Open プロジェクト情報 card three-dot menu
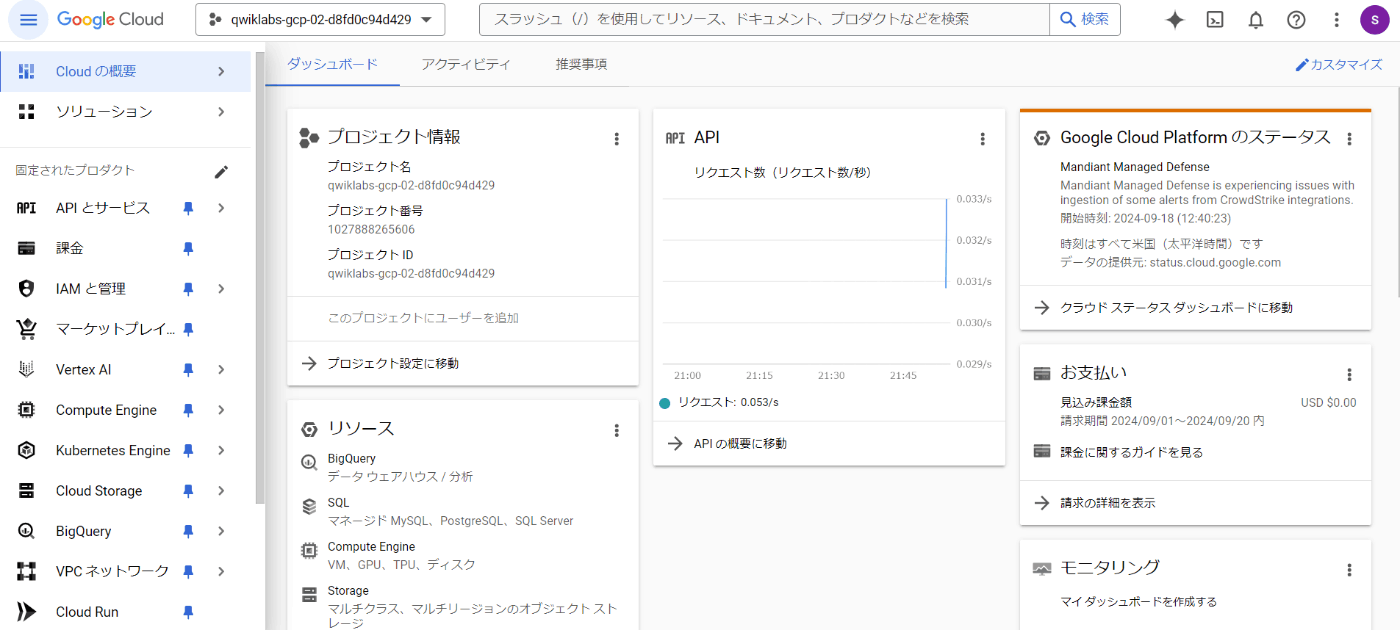This screenshot has height=630, width=1400. click(616, 139)
